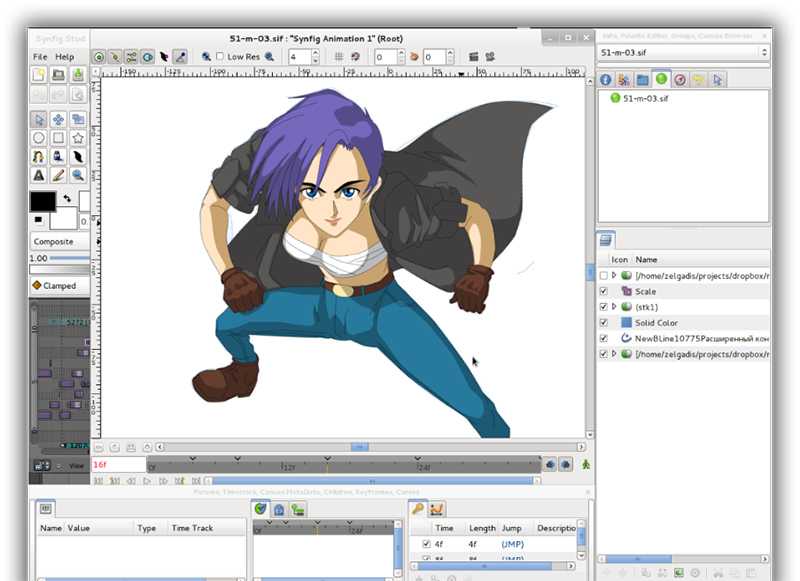The height and width of the screenshot is (581, 800).
Task: Uncheck the 4f keyframe checkbox
Action: tap(427, 544)
